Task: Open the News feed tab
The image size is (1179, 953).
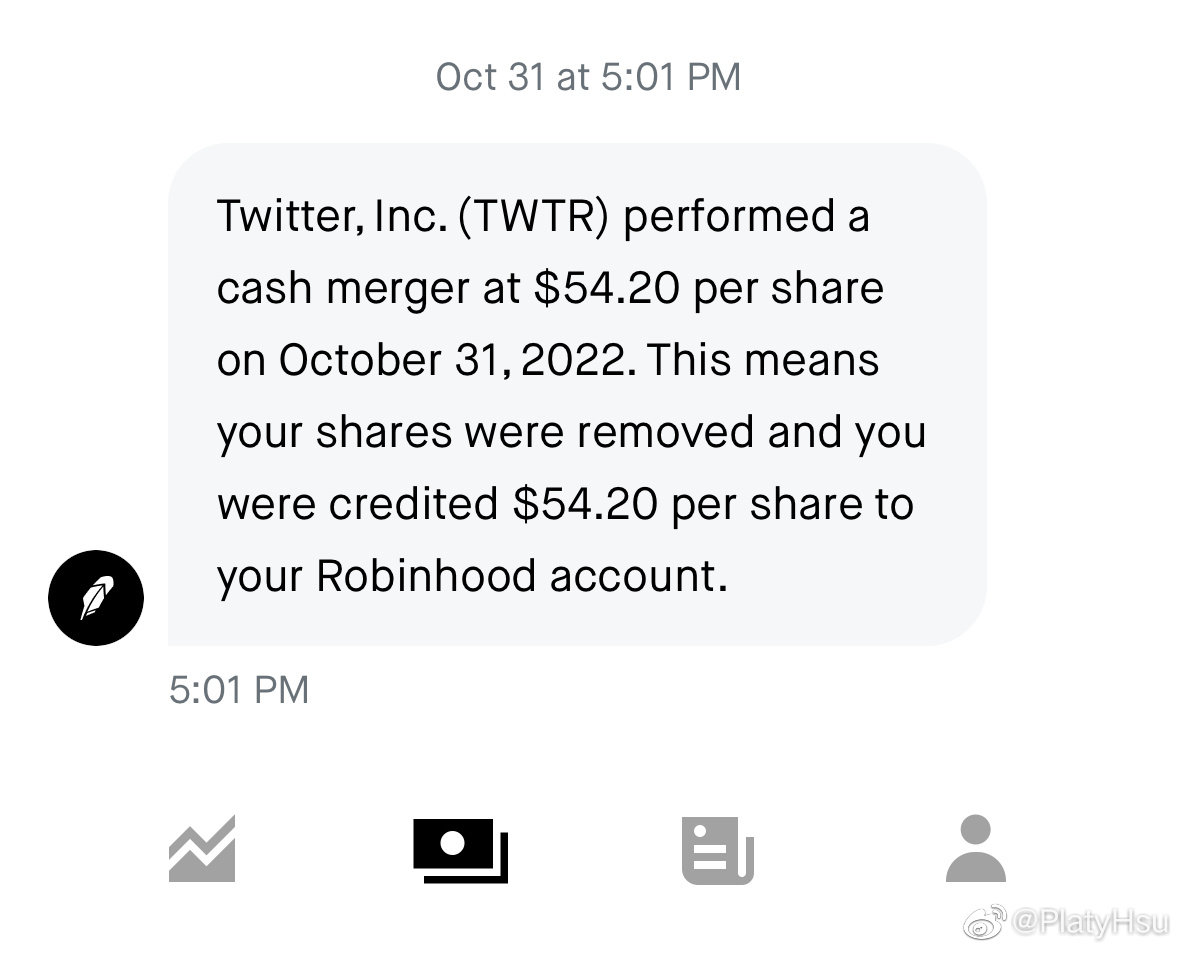Action: pyautogui.click(x=717, y=850)
